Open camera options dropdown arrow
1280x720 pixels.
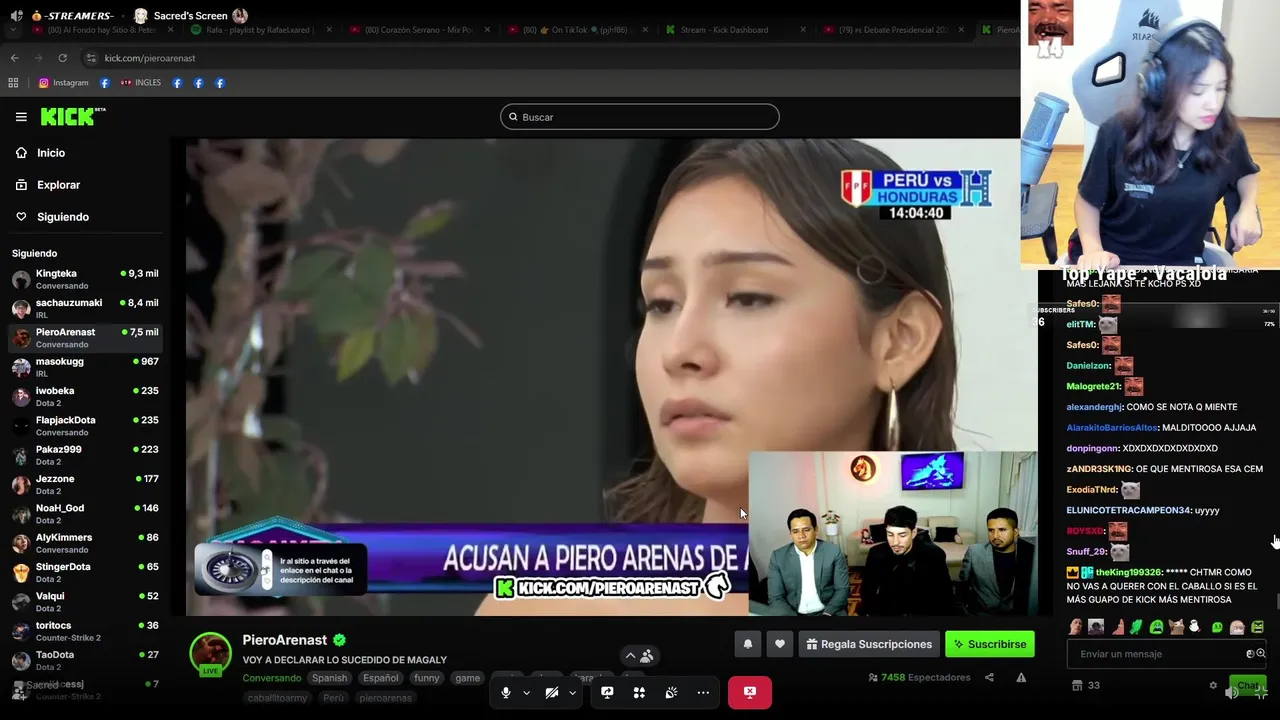tap(572, 692)
